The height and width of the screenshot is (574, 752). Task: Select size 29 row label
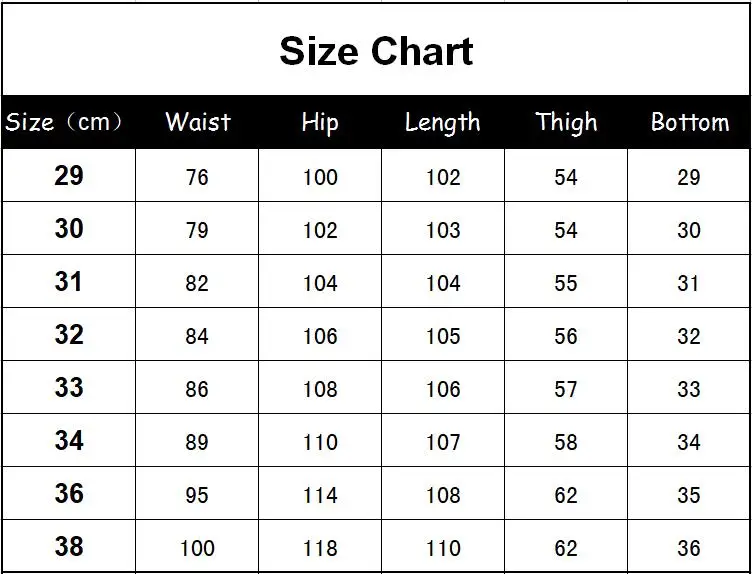point(69,176)
